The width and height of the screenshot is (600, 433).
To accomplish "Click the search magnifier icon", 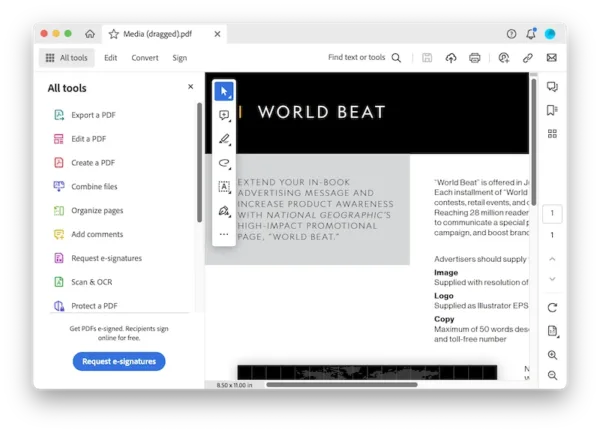I will pos(396,58).
